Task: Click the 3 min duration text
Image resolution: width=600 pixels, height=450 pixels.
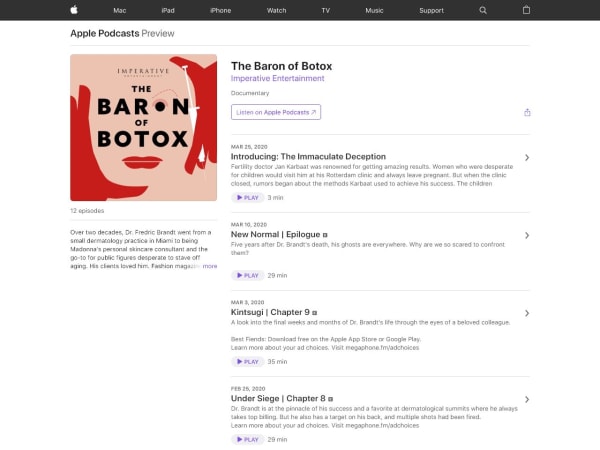Action: coord(275,197)
